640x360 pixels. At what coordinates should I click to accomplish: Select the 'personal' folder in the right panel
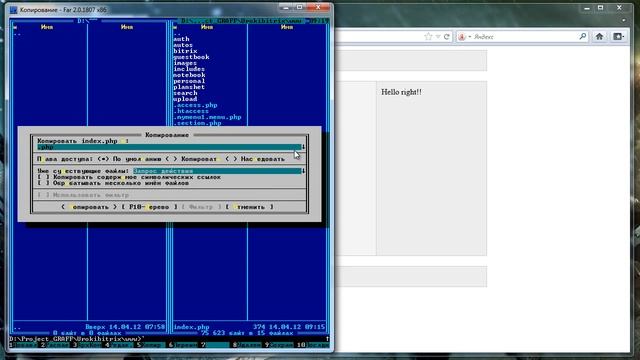click(189, 81)
